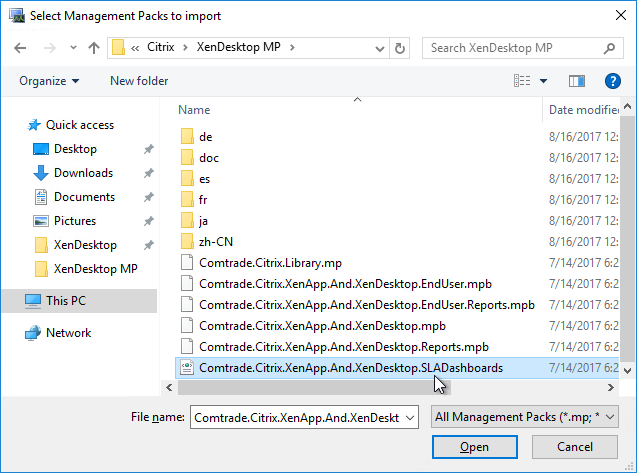
Task: Click the pin icon next to Pictures
Action: 149,221
